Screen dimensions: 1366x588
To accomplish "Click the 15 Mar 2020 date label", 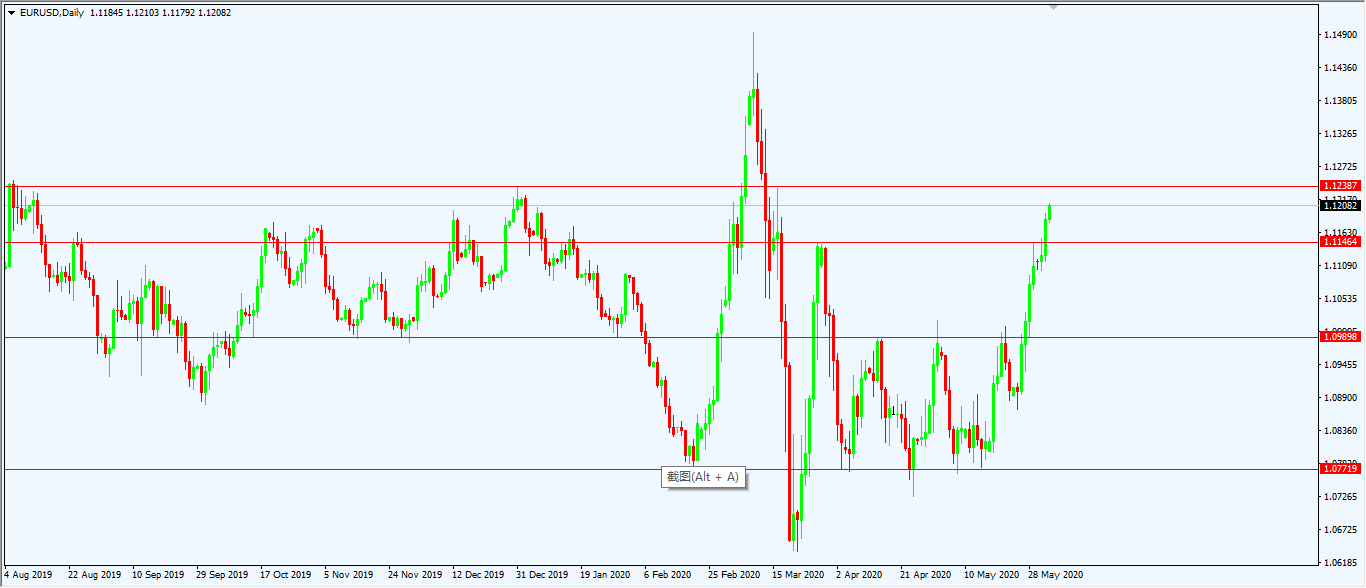I will point(798,575).
